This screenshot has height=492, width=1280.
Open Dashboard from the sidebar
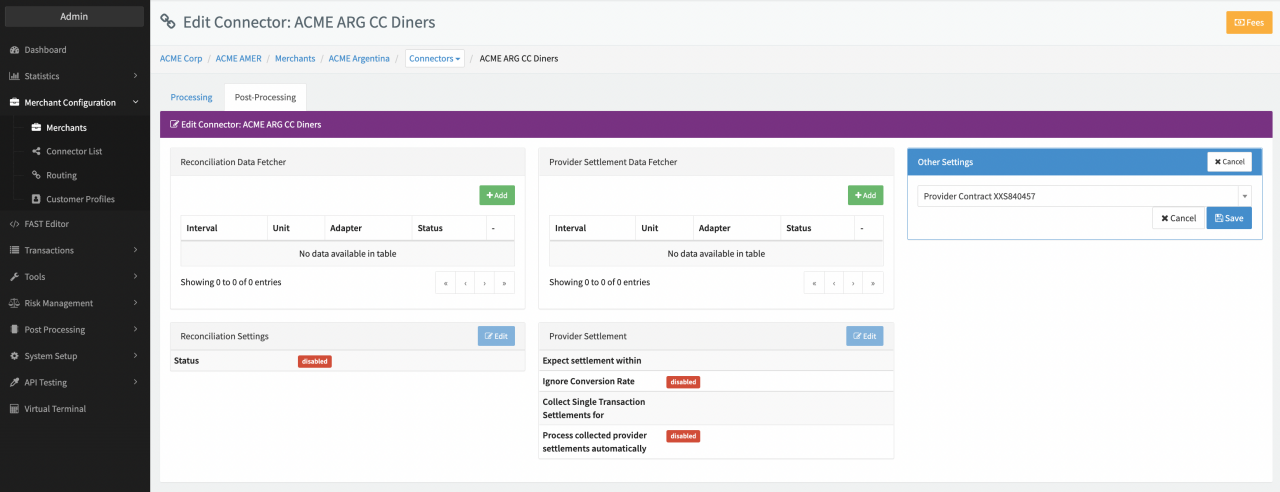(x=45, y=50)
